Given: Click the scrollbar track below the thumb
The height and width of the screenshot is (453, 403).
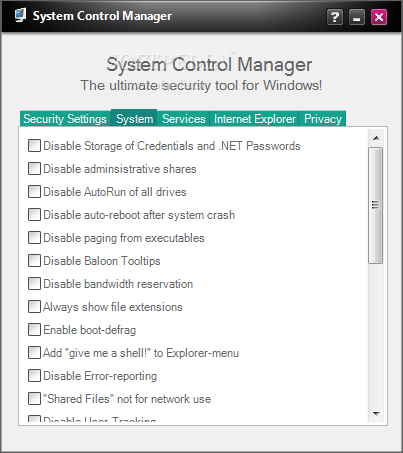Looking at the screenshot, I should click(376, 334).
